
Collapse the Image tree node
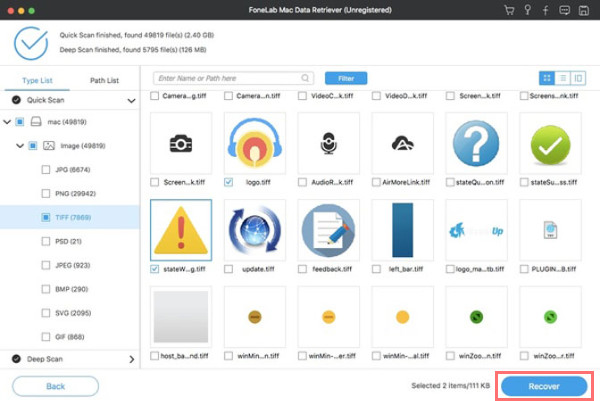(x=20, y=146)
